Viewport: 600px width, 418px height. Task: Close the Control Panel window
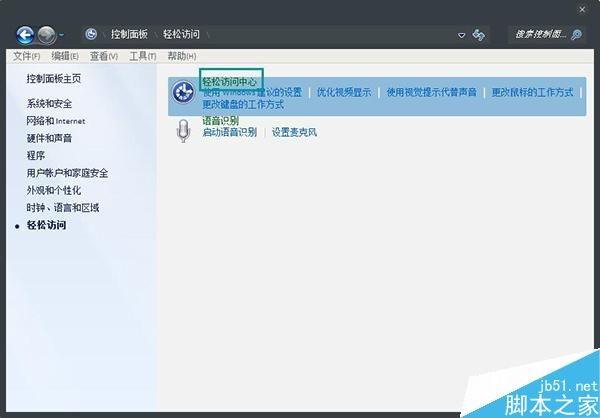point(583,9)
